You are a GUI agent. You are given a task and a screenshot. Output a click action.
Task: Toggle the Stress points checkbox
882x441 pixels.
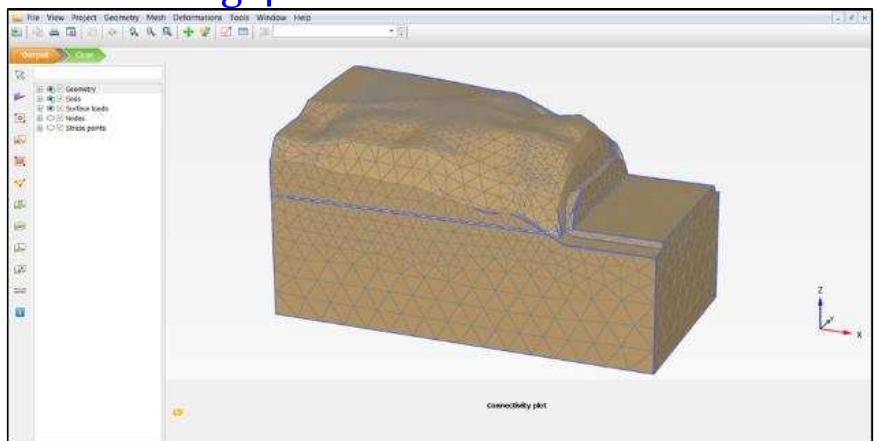(x=60, y=128)
